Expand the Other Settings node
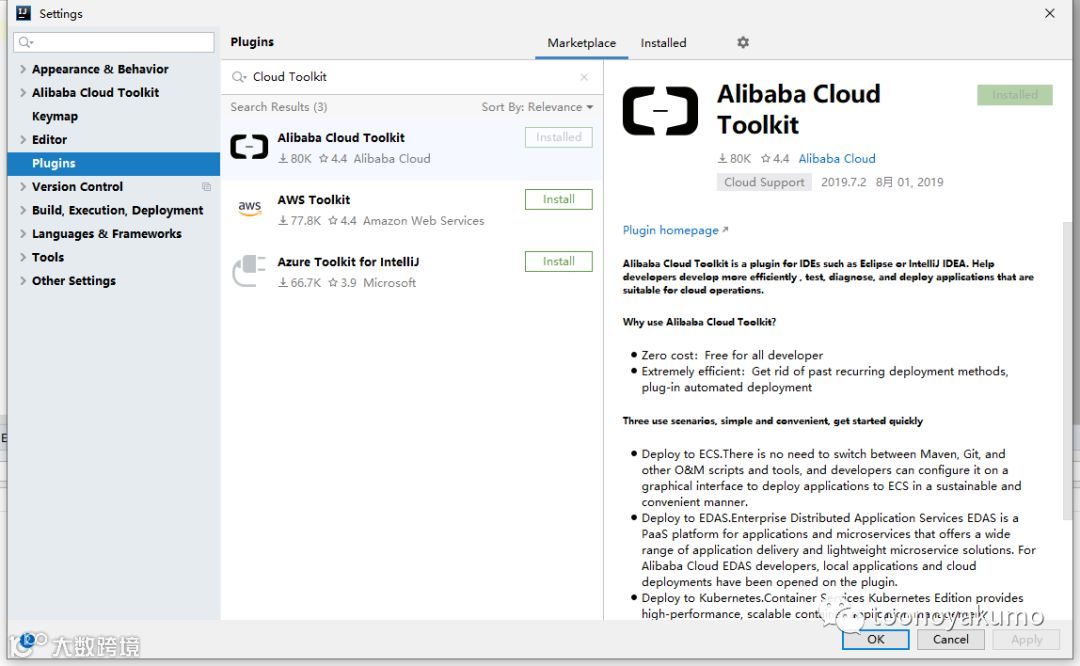 [x=23, y=281]
